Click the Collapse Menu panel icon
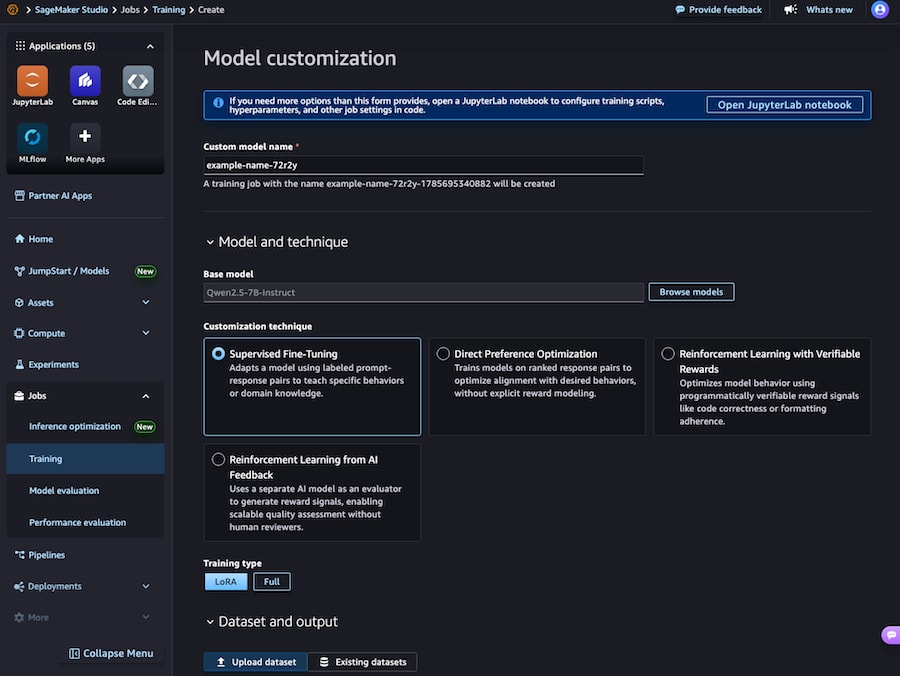 74,654
